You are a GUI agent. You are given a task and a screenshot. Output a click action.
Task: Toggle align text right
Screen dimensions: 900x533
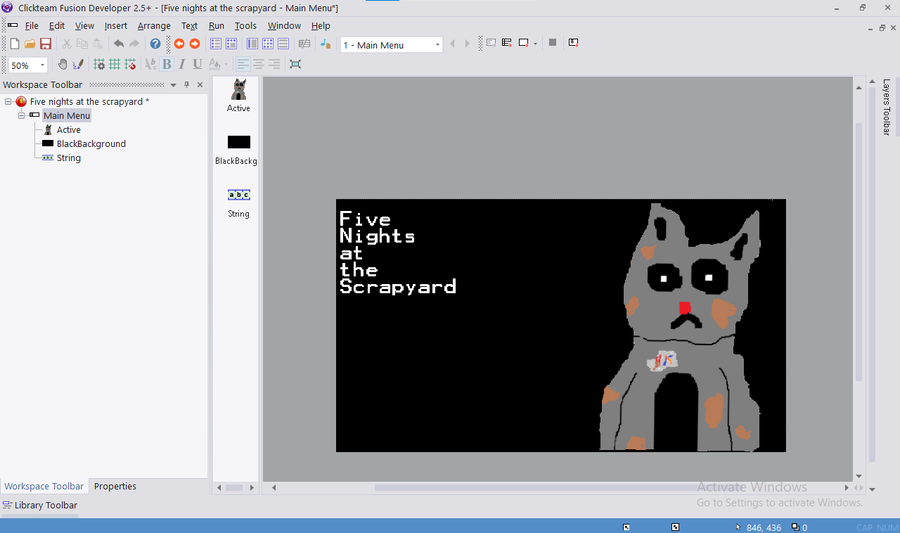274,64
